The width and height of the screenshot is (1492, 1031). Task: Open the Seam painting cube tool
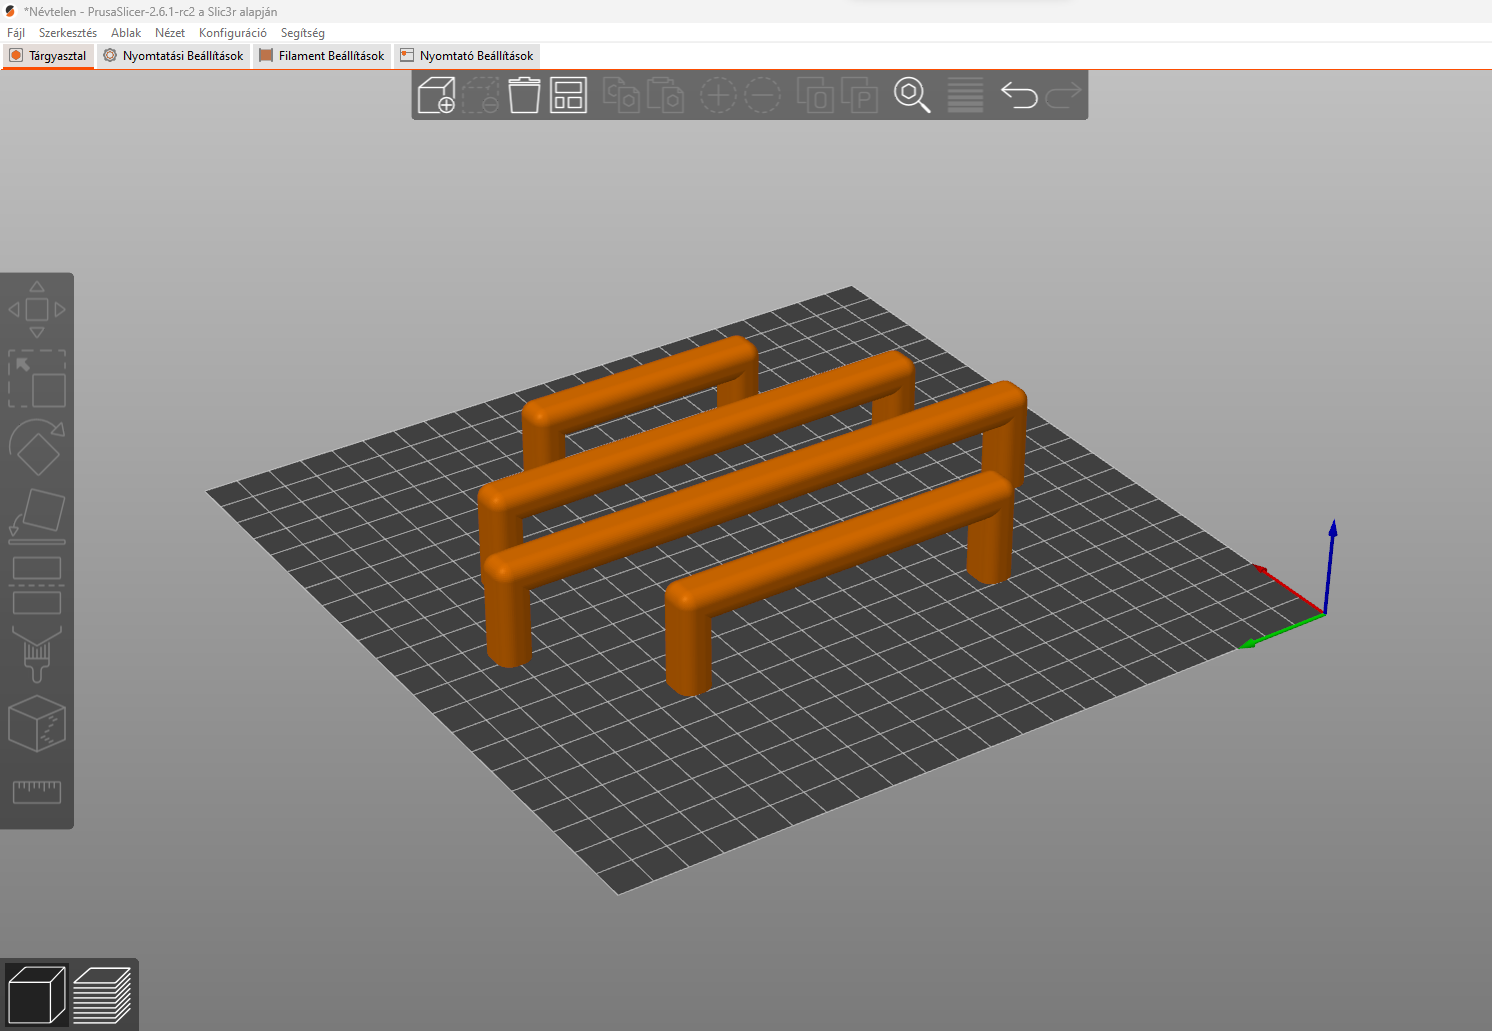[37, 723]
